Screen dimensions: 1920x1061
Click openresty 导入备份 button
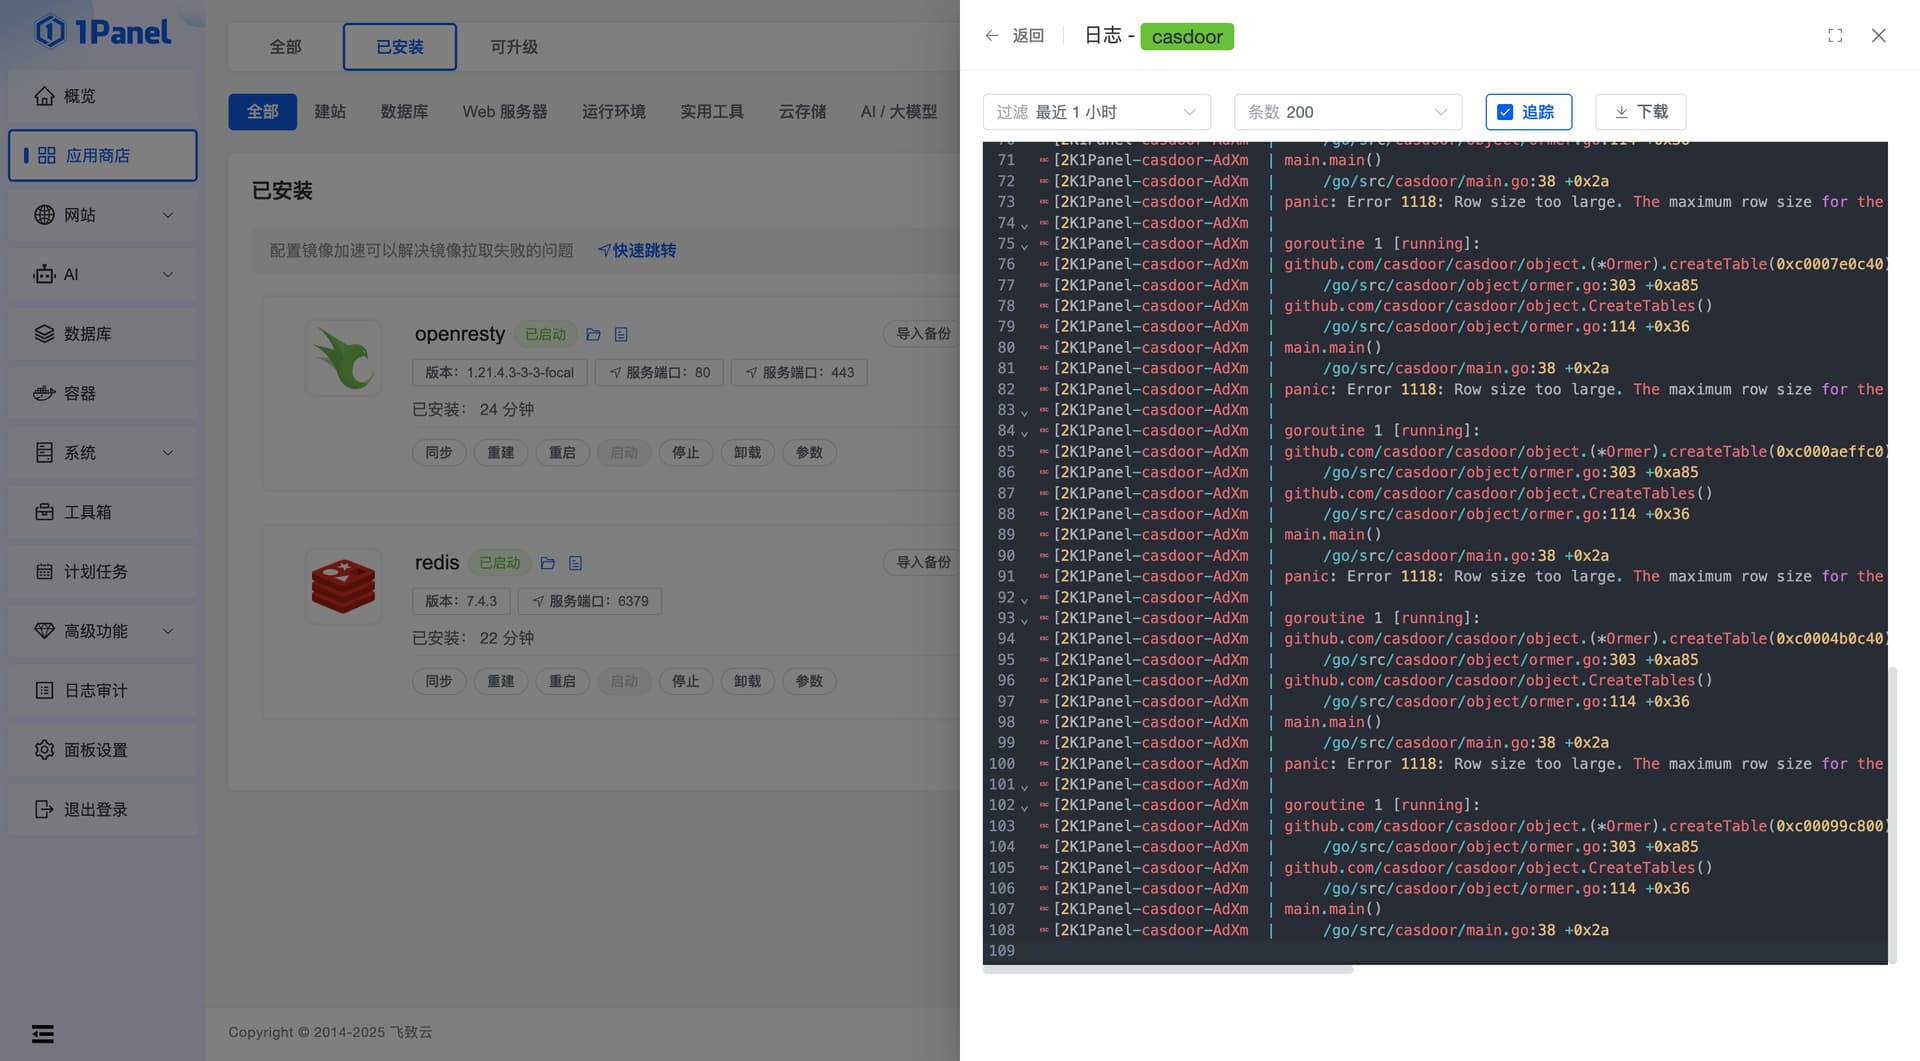coord(922,334)
